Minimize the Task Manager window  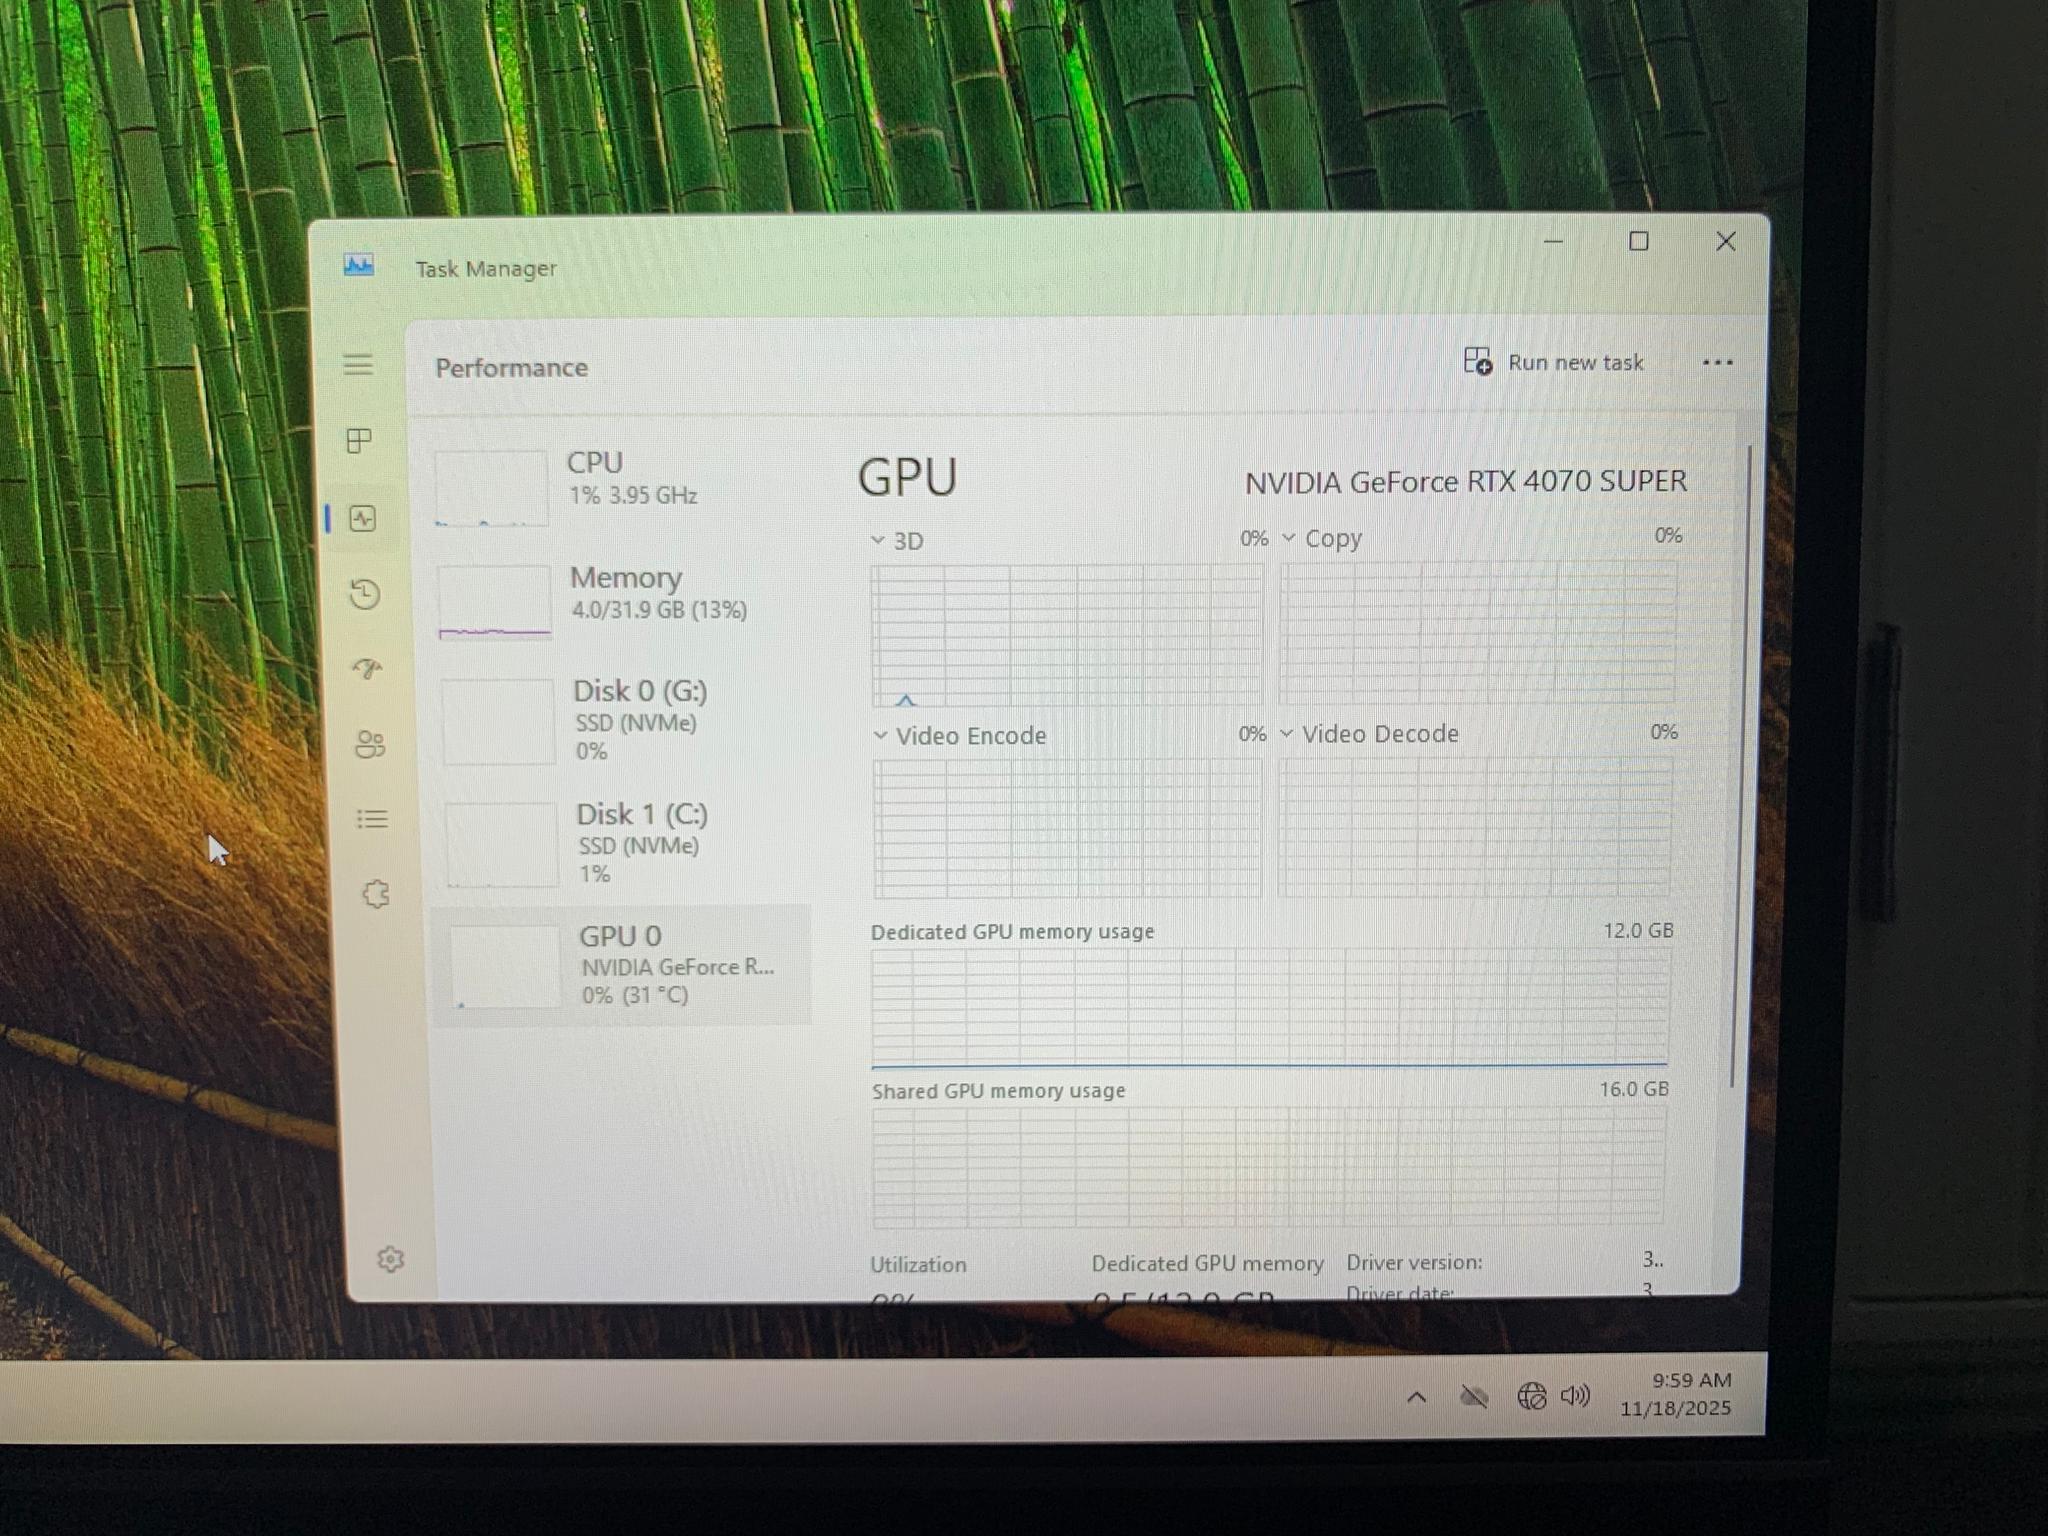[1553, 242]
